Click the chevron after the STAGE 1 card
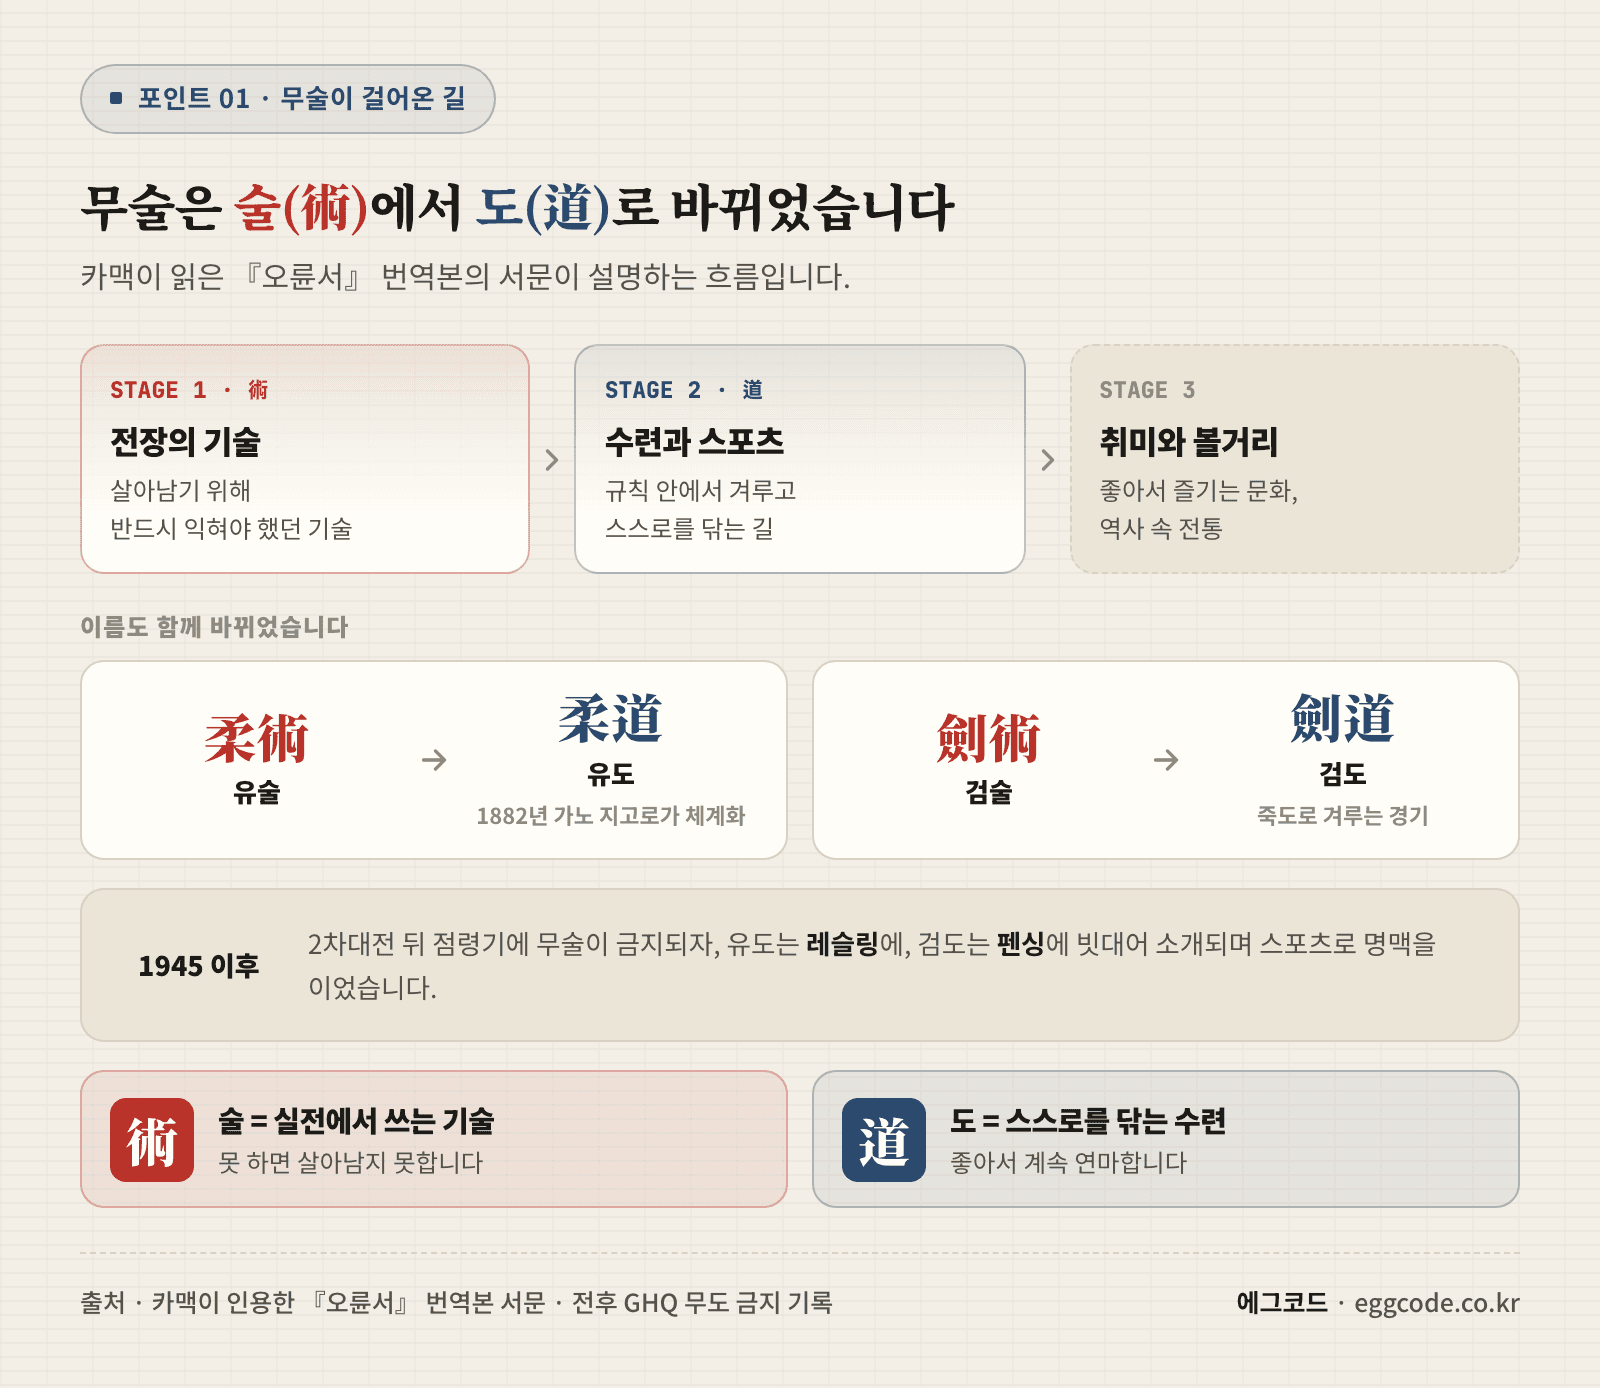 pos(552,460)
